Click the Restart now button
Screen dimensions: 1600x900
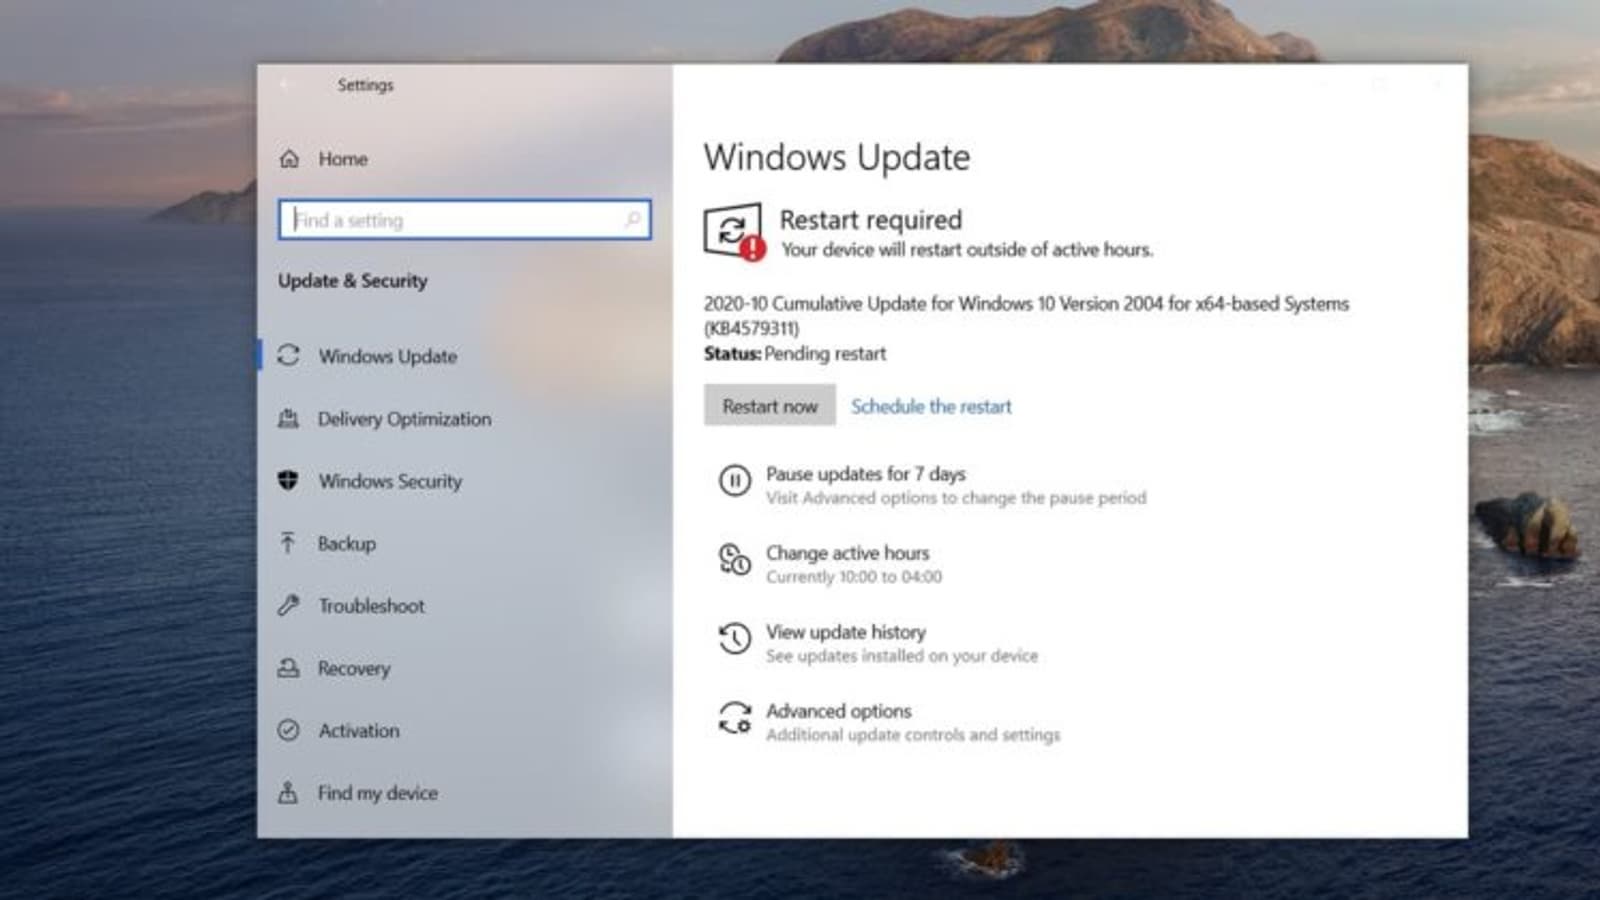(770, 406)
